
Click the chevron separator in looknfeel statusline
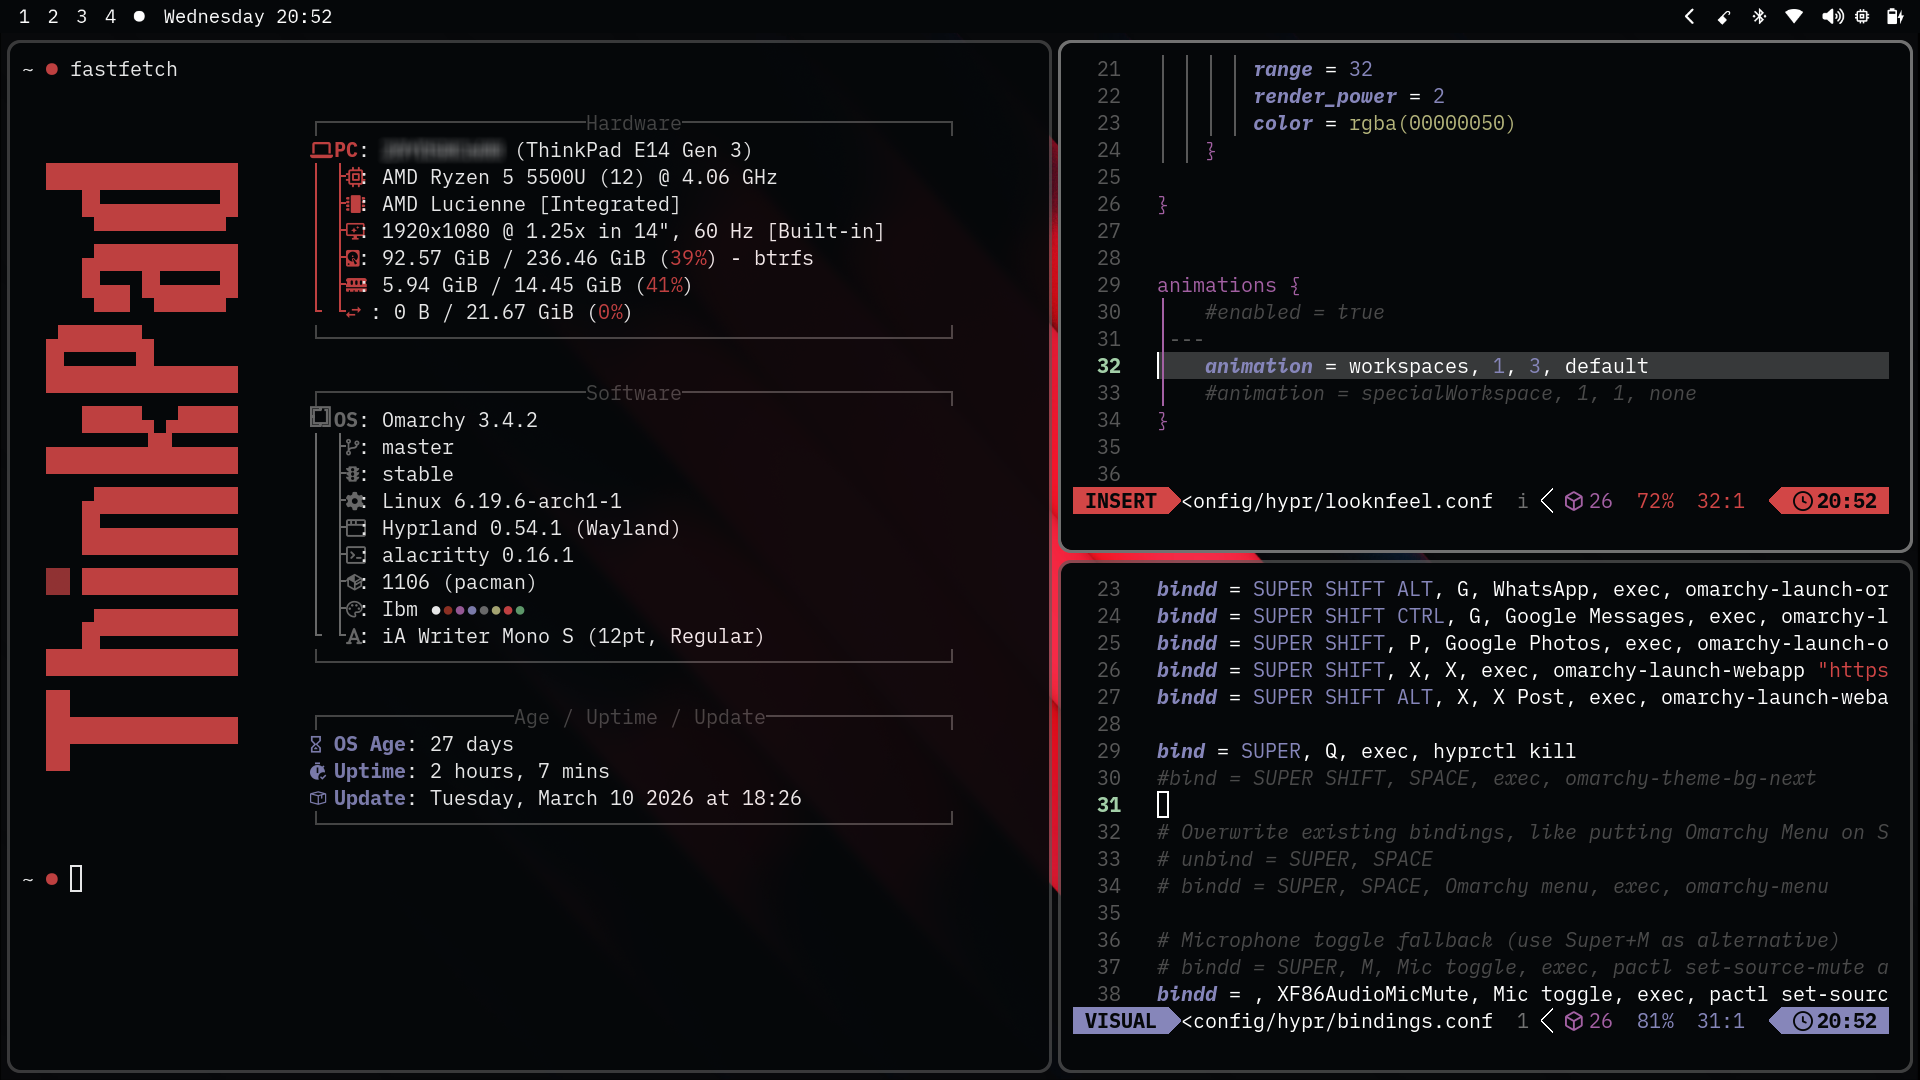coord(1547,501)
